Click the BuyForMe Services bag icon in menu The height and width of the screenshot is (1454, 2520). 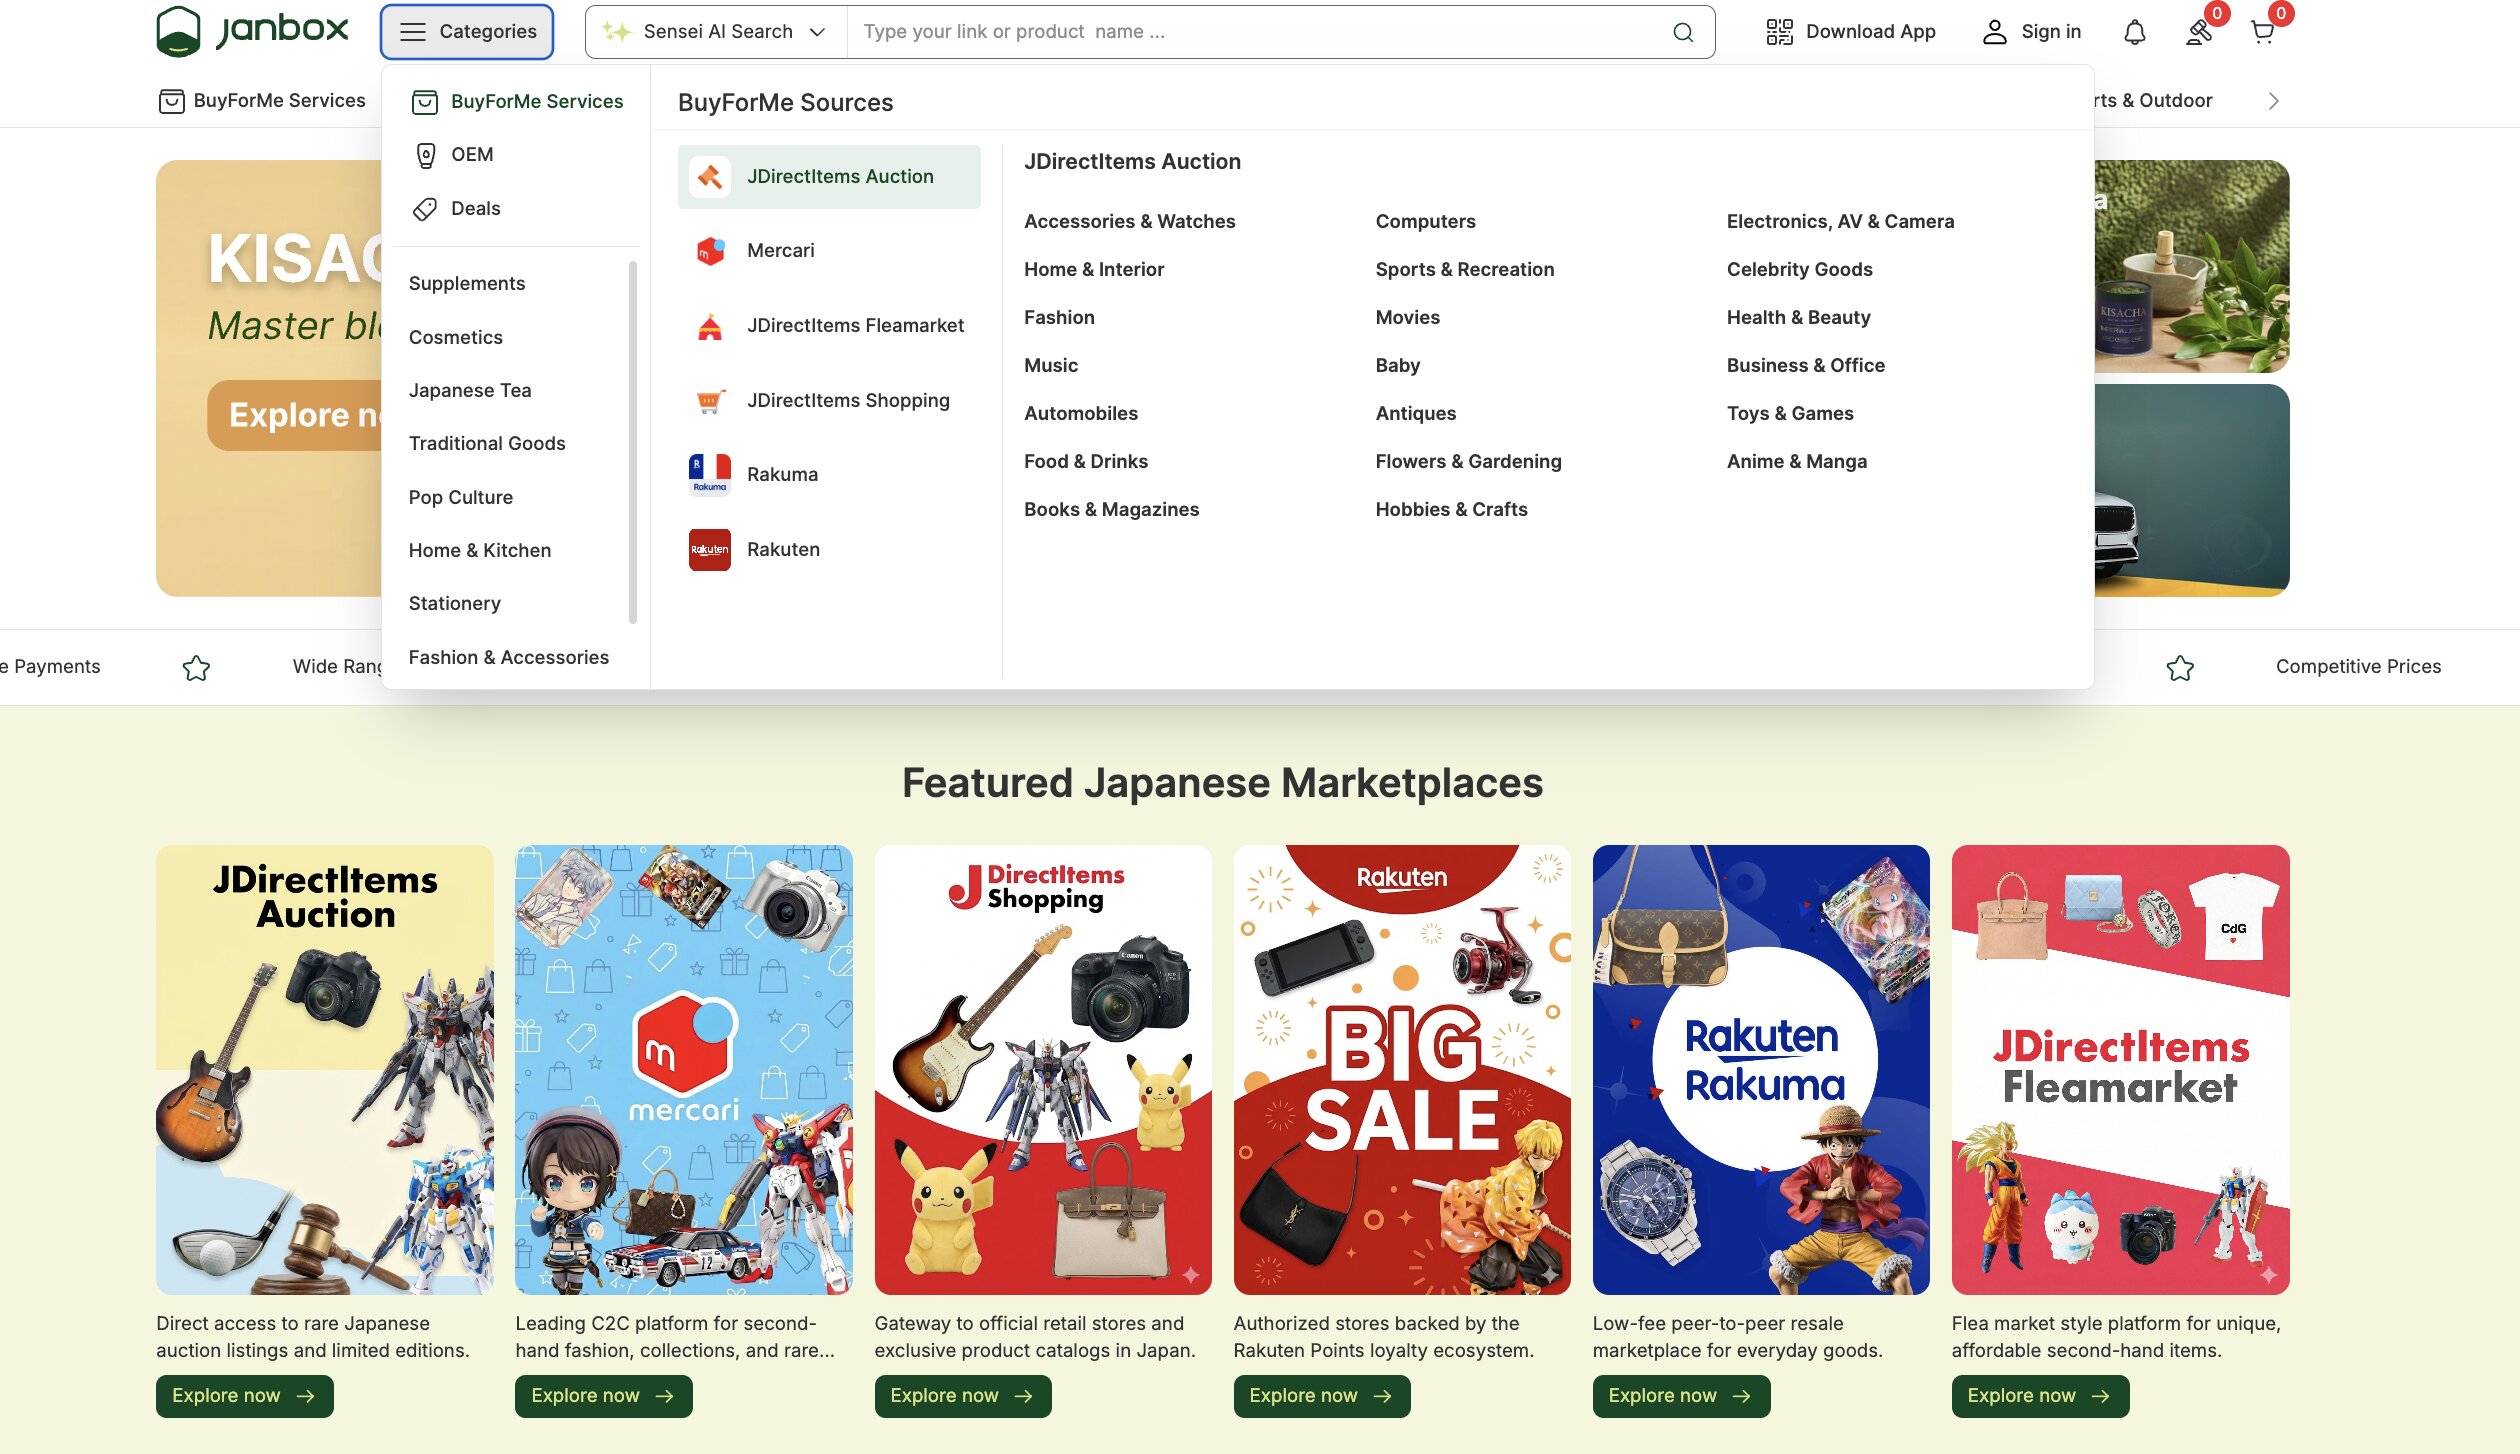tap(426, 102)
